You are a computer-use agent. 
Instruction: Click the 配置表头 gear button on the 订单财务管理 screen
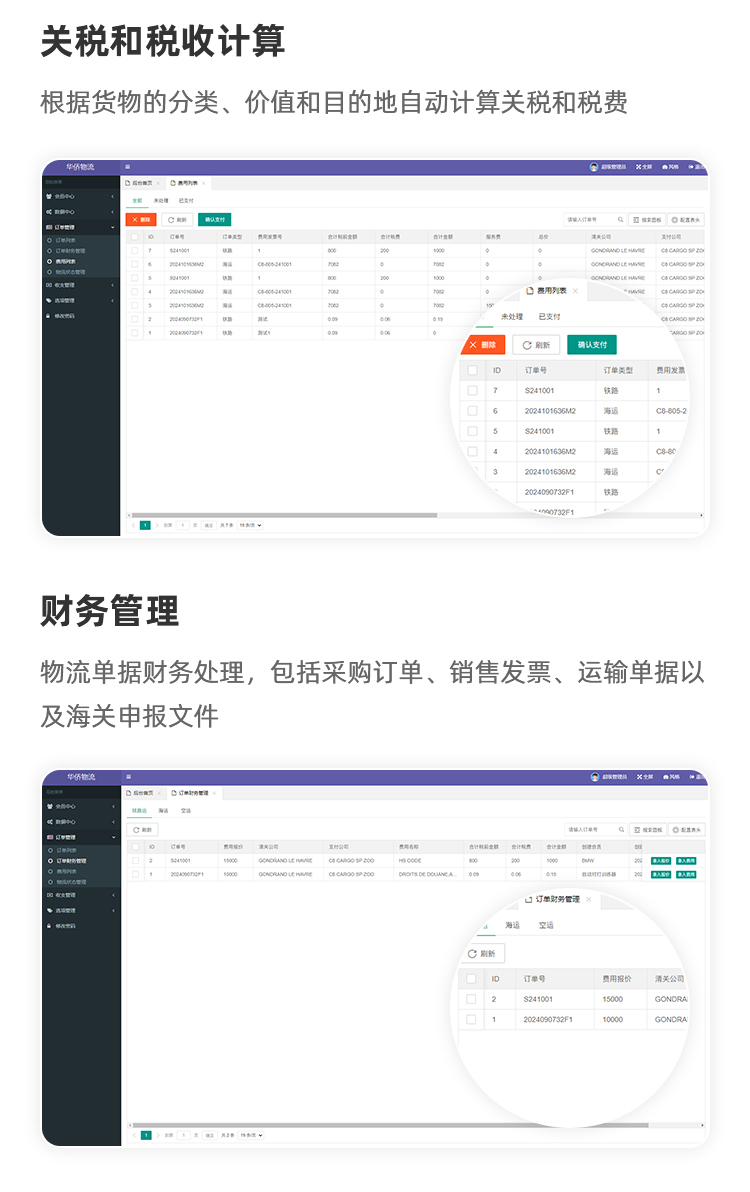(687, 829)
